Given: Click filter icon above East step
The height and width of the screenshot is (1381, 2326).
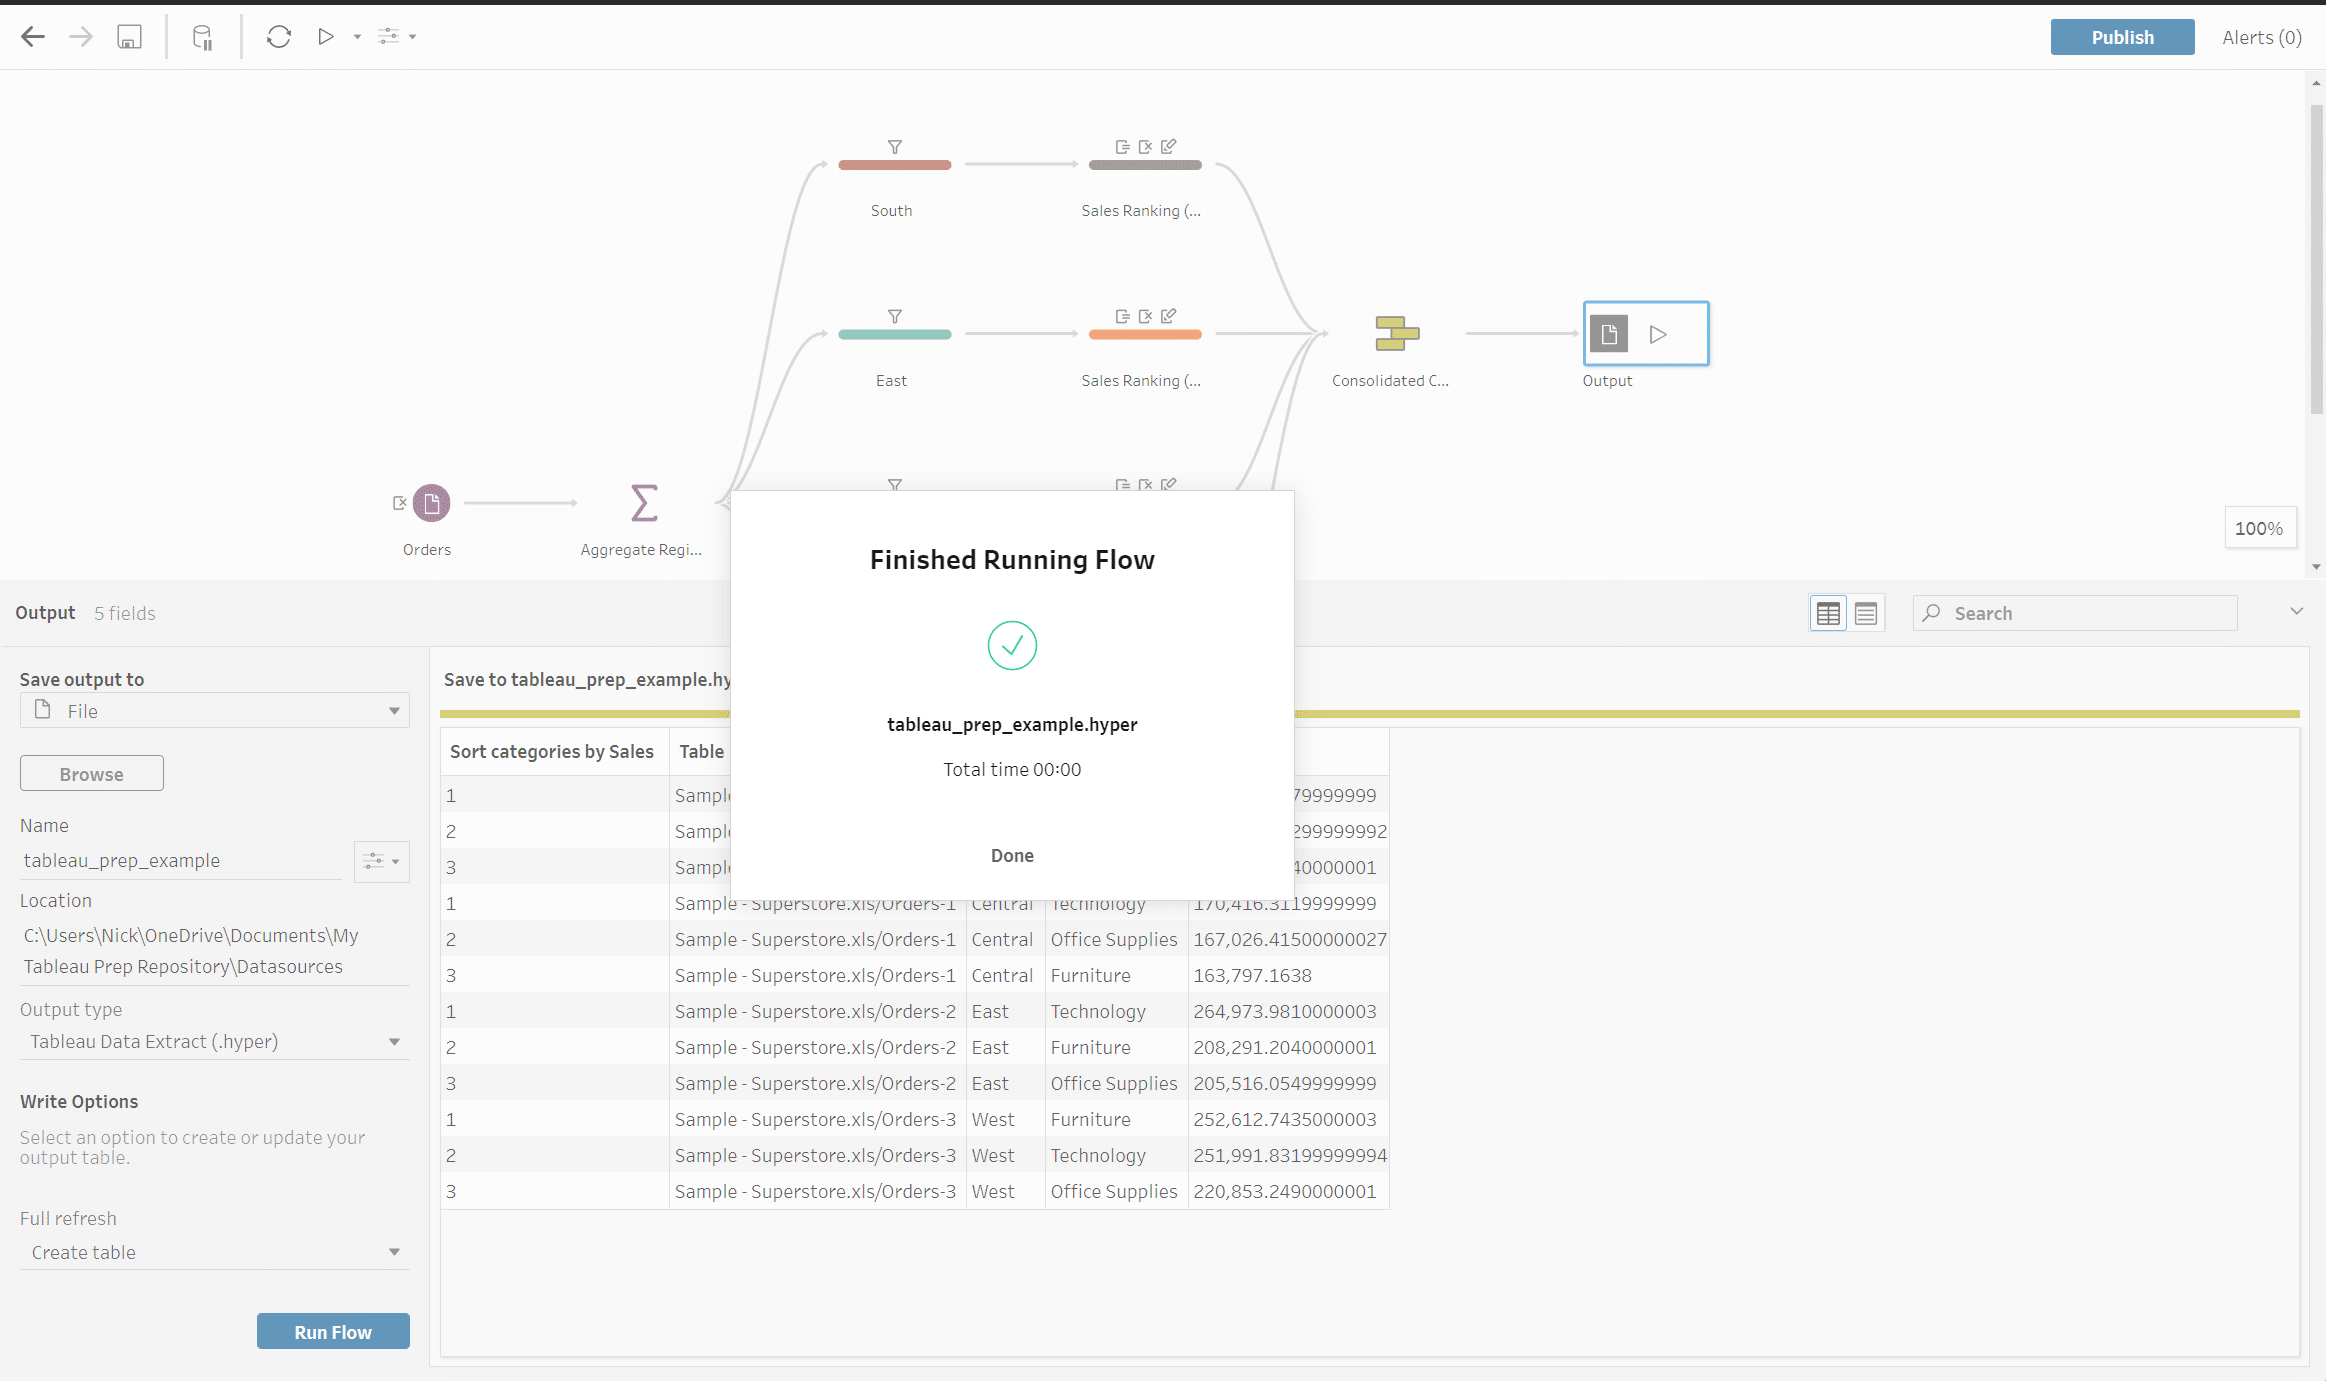Looking at the screenshot, I should [895, 317].
